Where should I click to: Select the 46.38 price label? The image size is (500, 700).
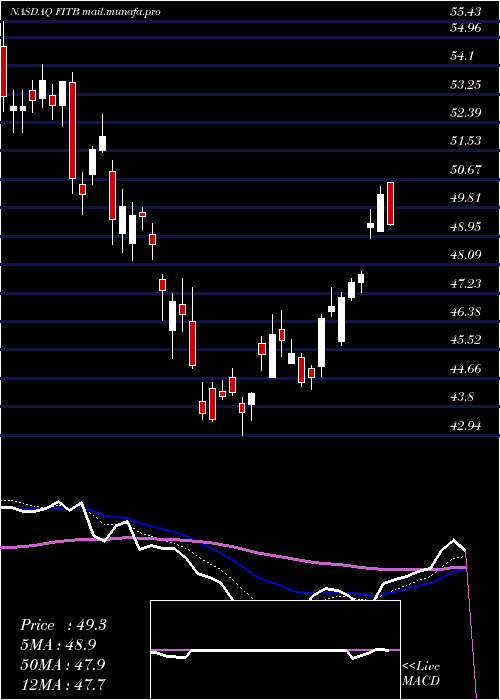466,312
